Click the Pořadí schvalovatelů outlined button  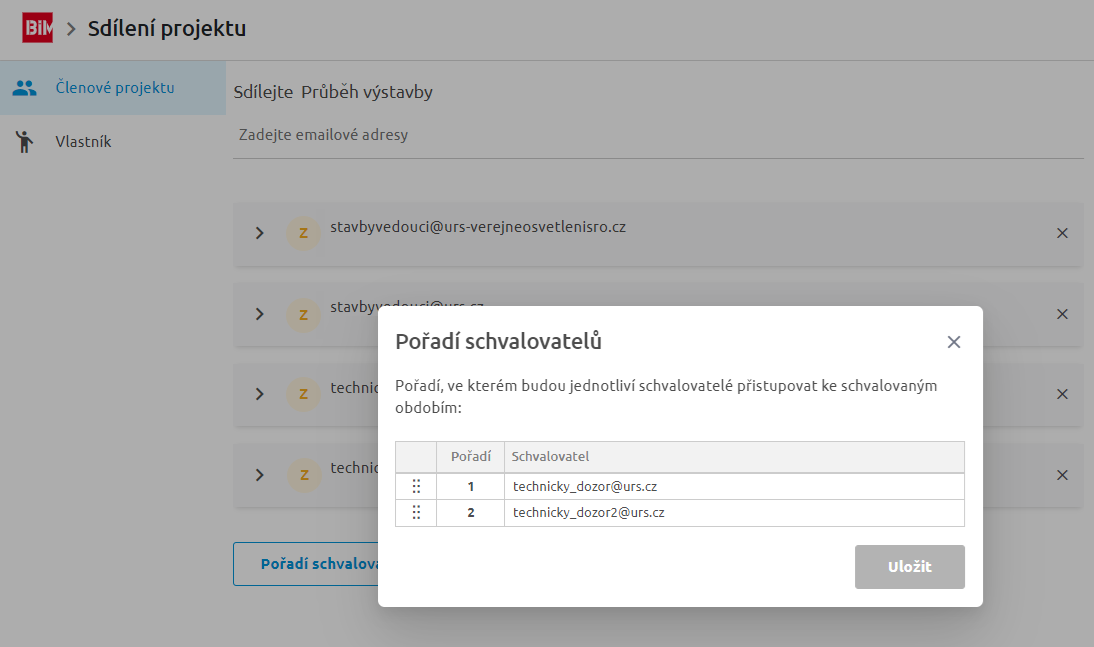(305, 564)
